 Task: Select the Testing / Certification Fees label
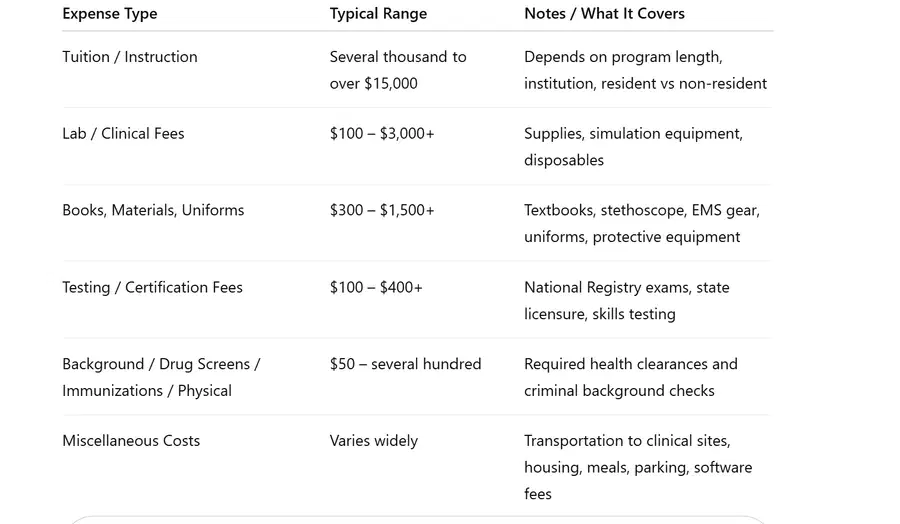[152, 288]
